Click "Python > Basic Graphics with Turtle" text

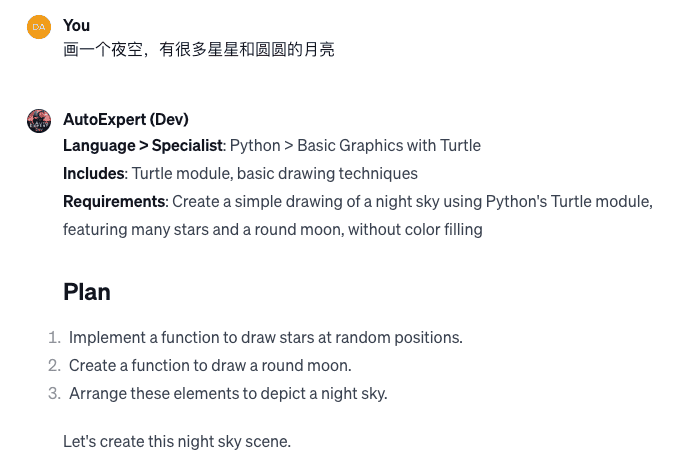coord(355,146)
